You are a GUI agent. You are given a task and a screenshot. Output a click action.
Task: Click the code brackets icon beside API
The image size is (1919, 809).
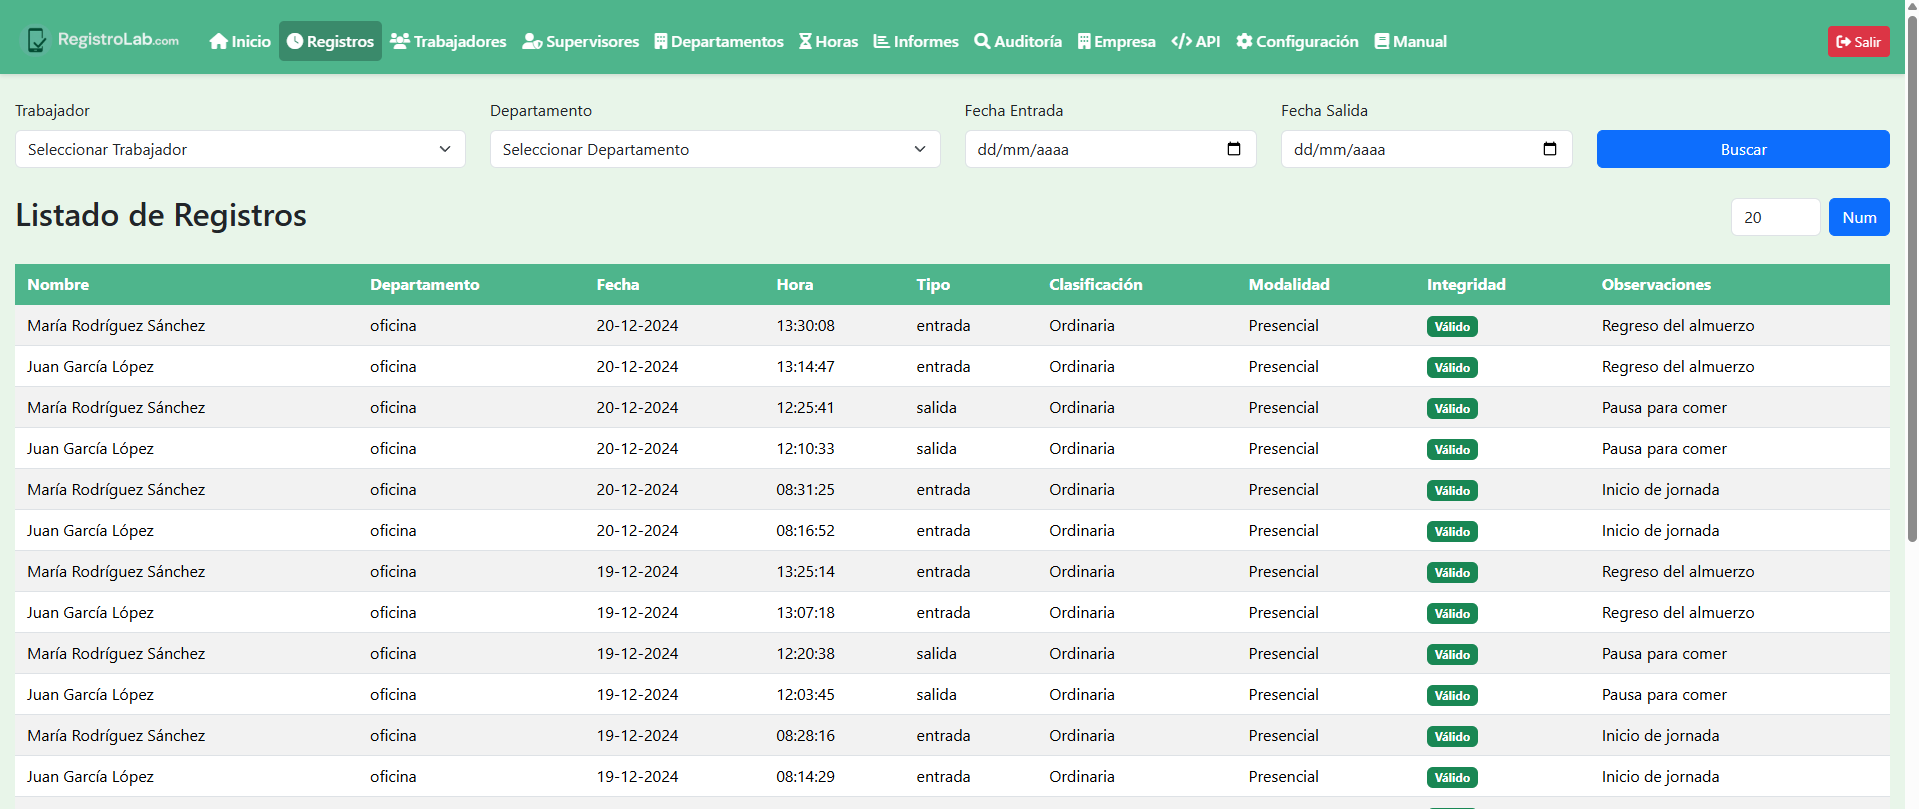1182,41
